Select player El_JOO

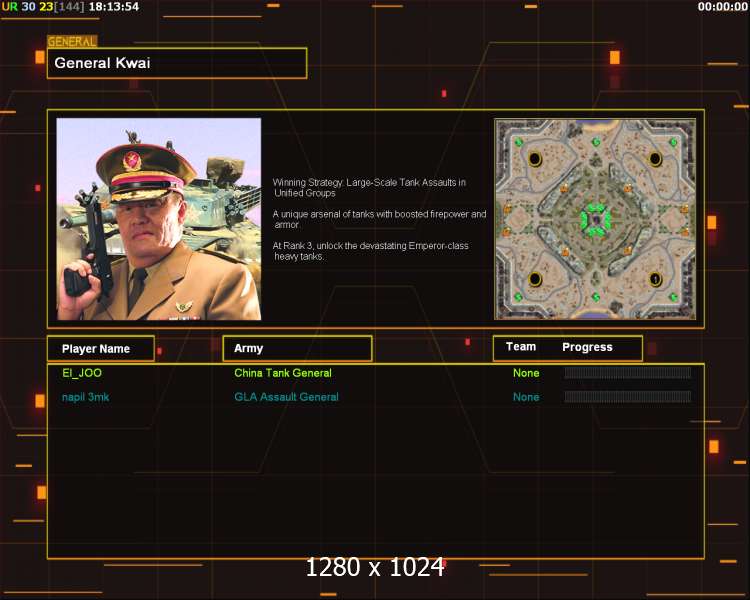[82, 373]
